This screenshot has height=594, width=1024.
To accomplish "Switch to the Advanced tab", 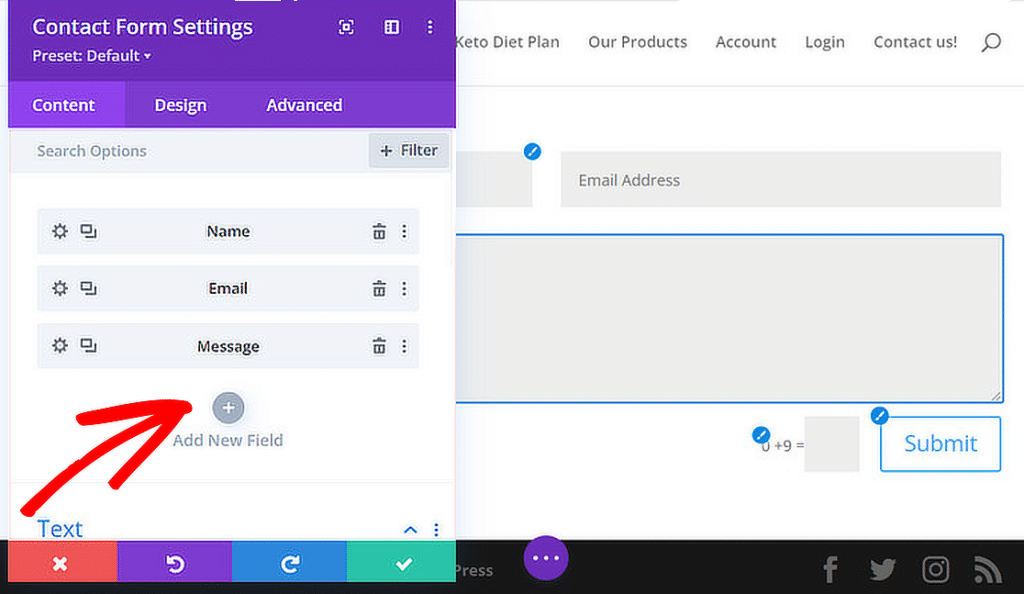I will 303,104.
